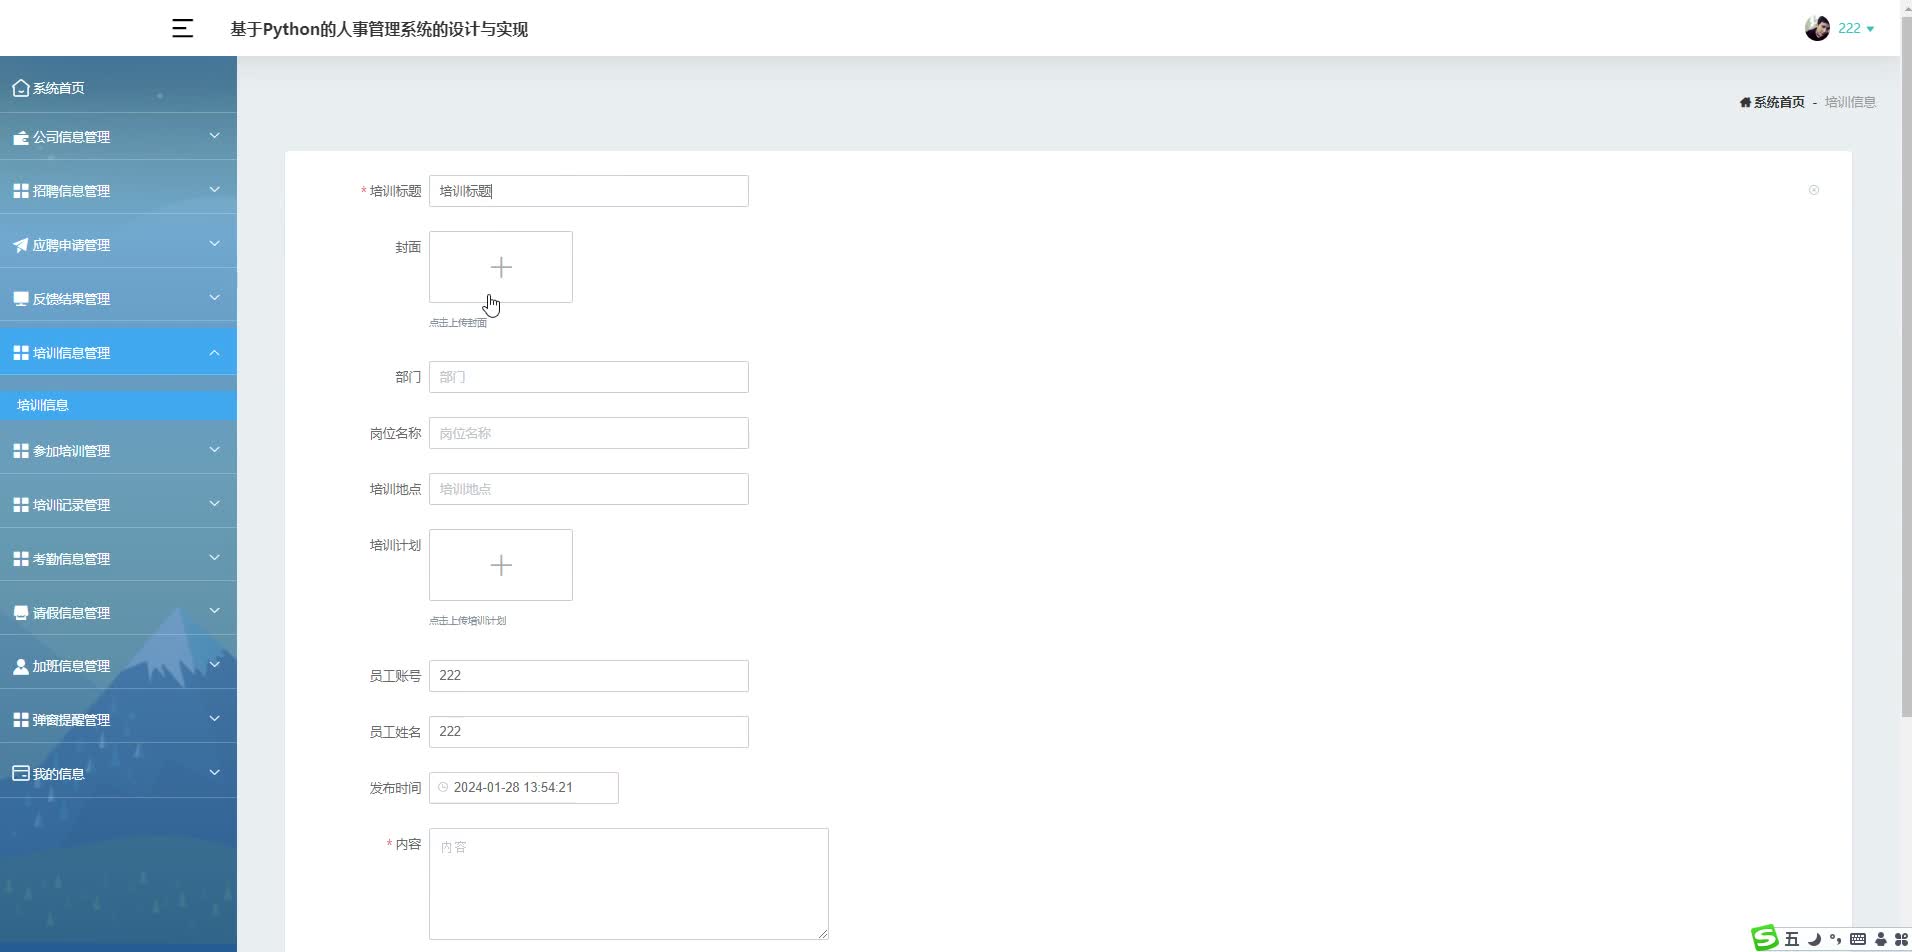Image resolution: width=1912 pixels, height=952 pixels.
Task: Expand 考勤信息管理 menu chevron
Action: pos(214,558)
